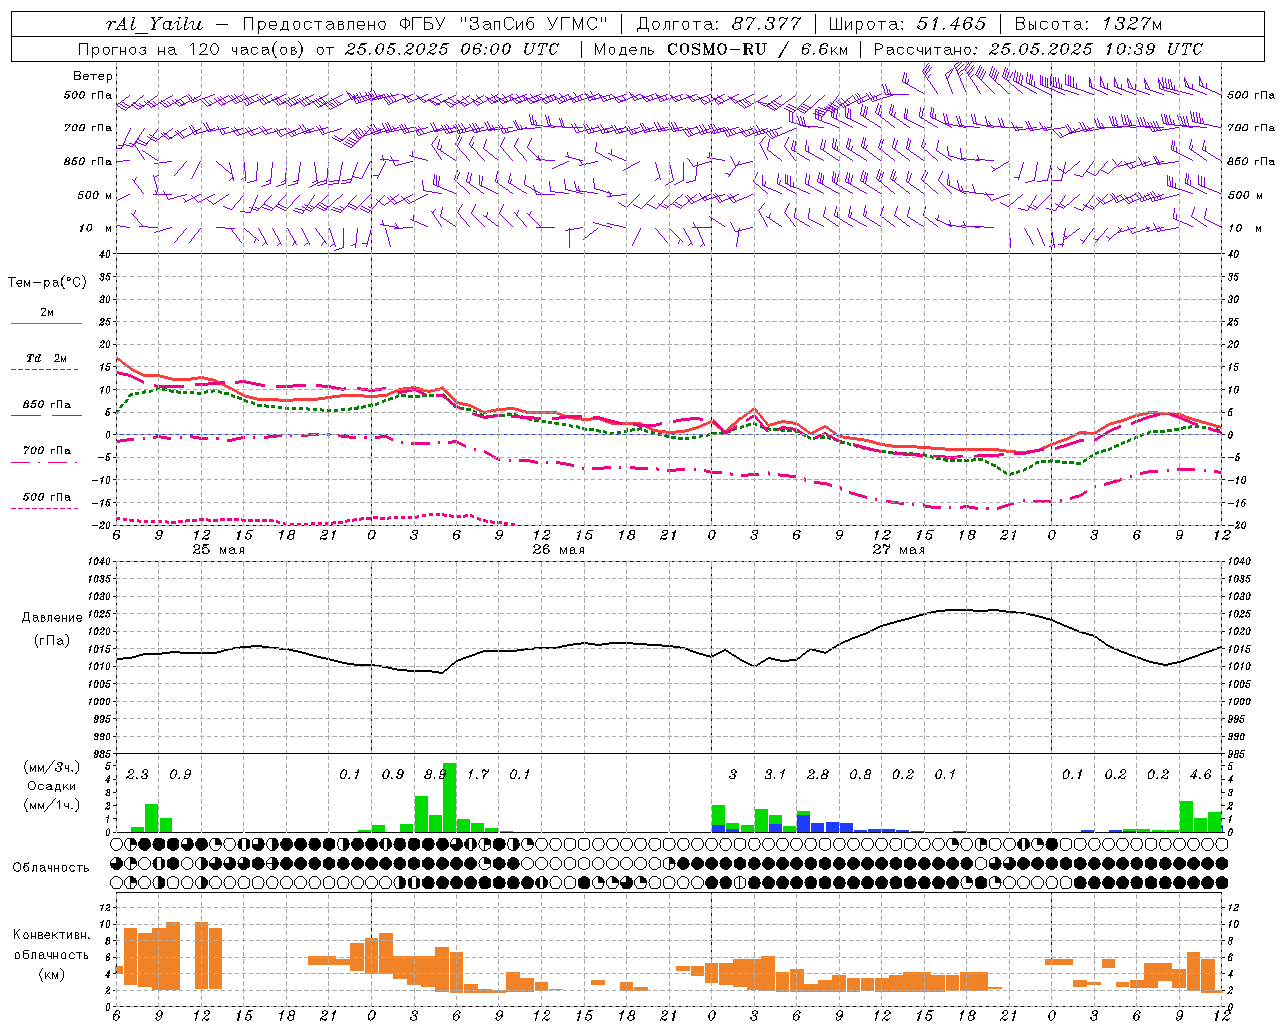Click the (мм/3ч.) units label
Viewport: 1280px width, 1024px height.
[x=51, y=767]
